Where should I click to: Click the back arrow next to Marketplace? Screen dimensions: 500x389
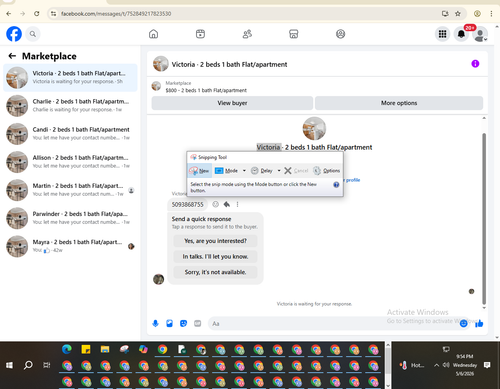[x=12, y=56]
